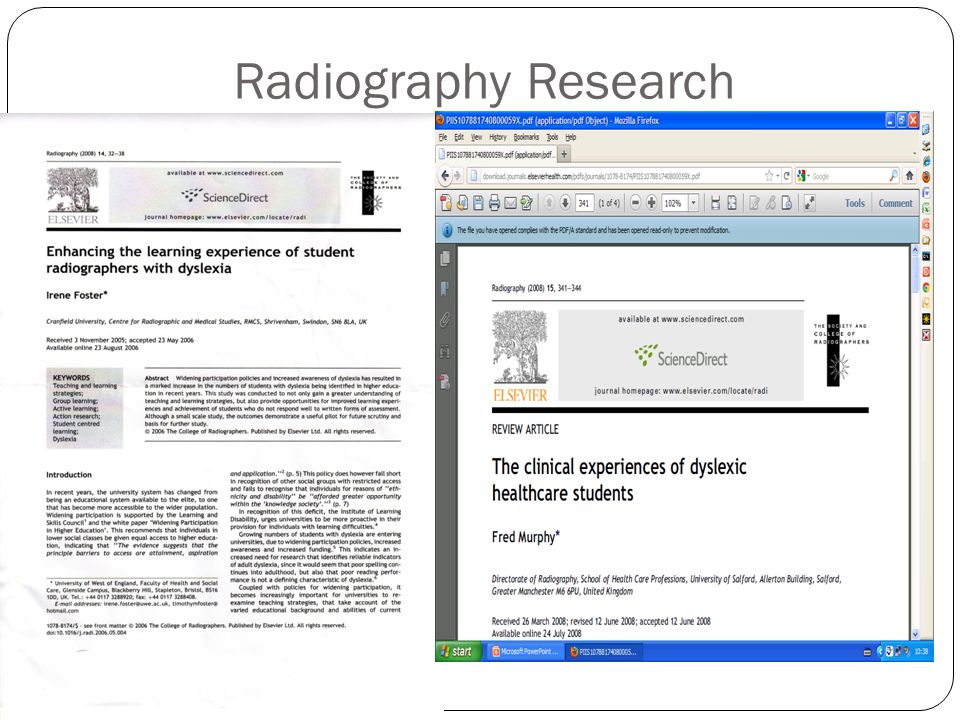Screen dimensions: 960x720
Task: Open the Help menu in Firefox
Action: coord(571,137)
